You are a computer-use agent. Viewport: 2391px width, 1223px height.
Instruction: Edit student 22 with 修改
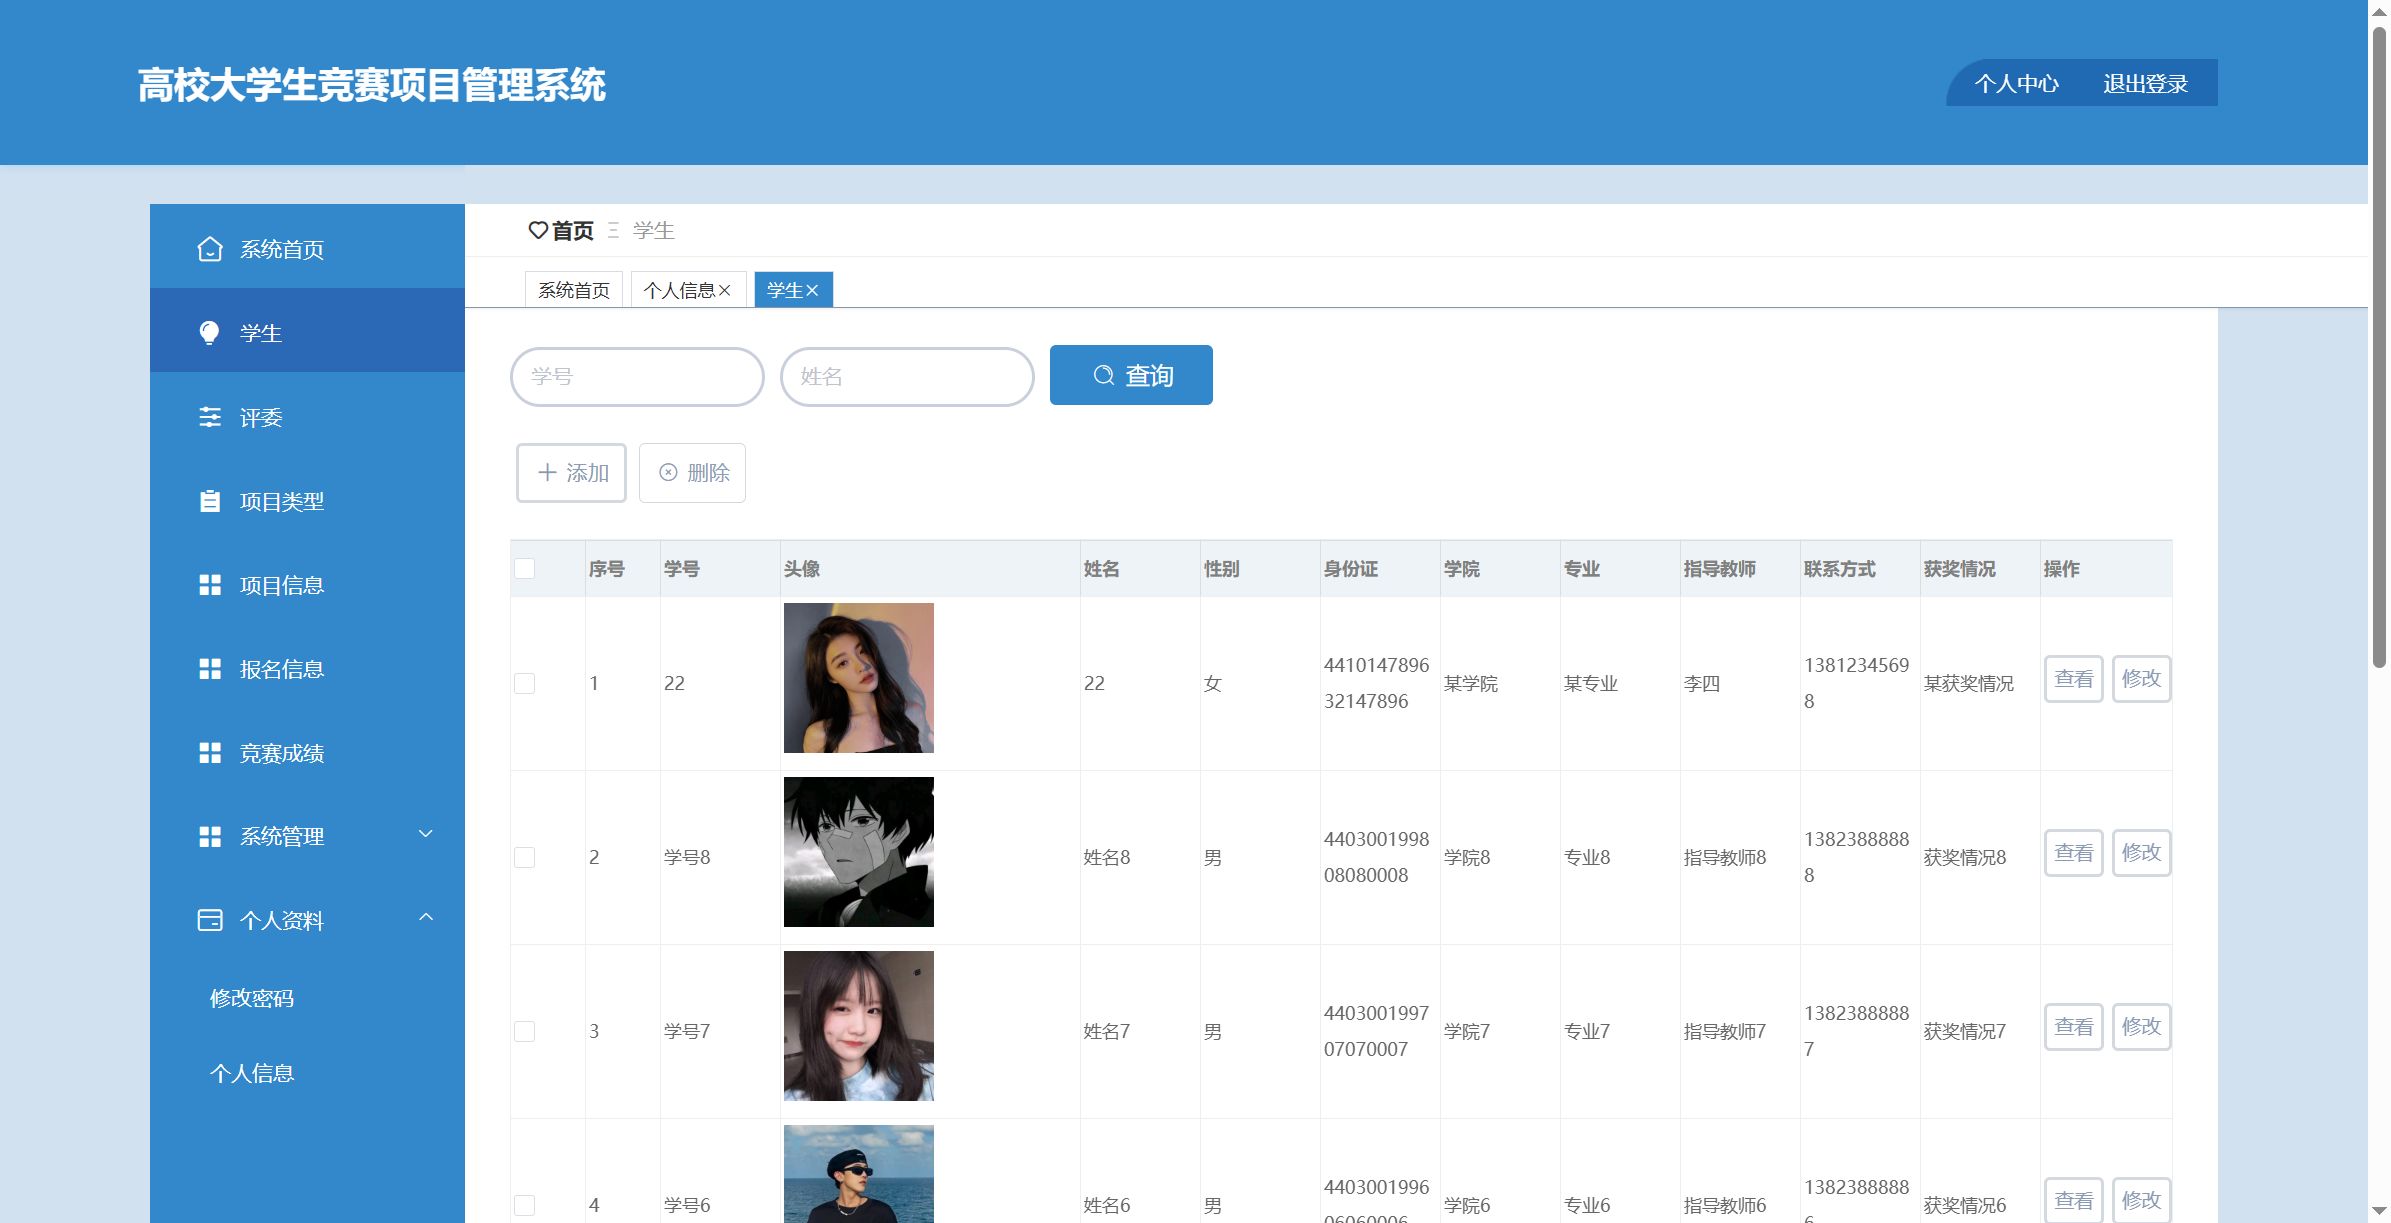[x=2142, y=679]
